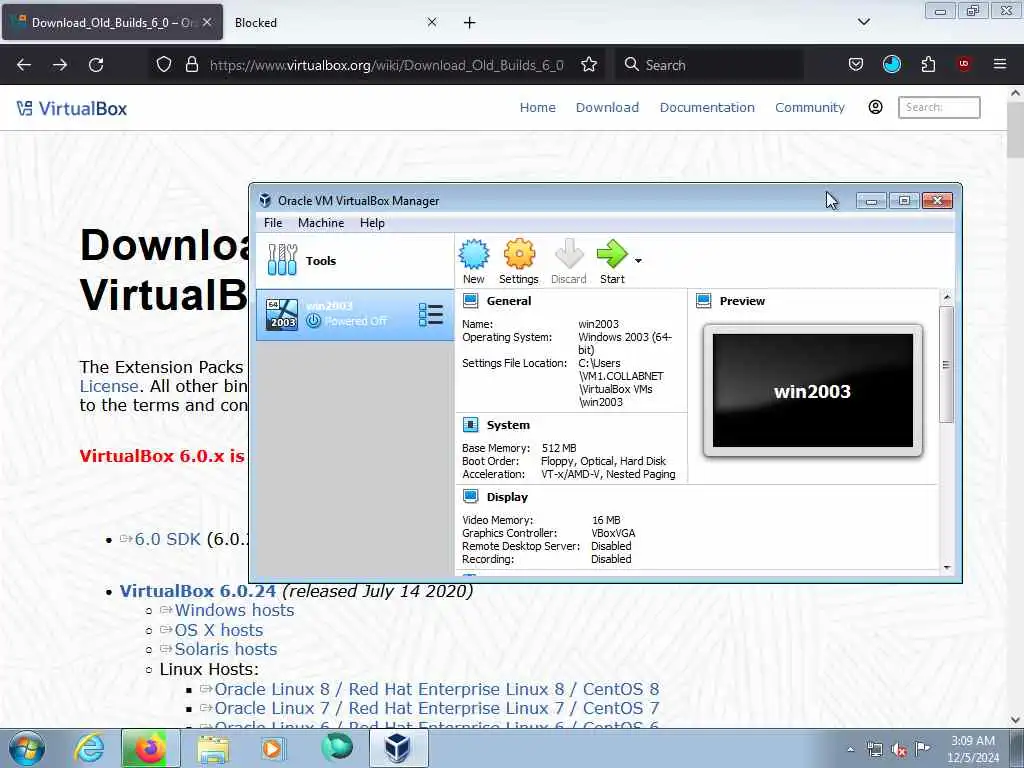This screenshot has height=768, width=1024.
Task: Click the Firefox account avatar icon
Action: tap(891, 64)
